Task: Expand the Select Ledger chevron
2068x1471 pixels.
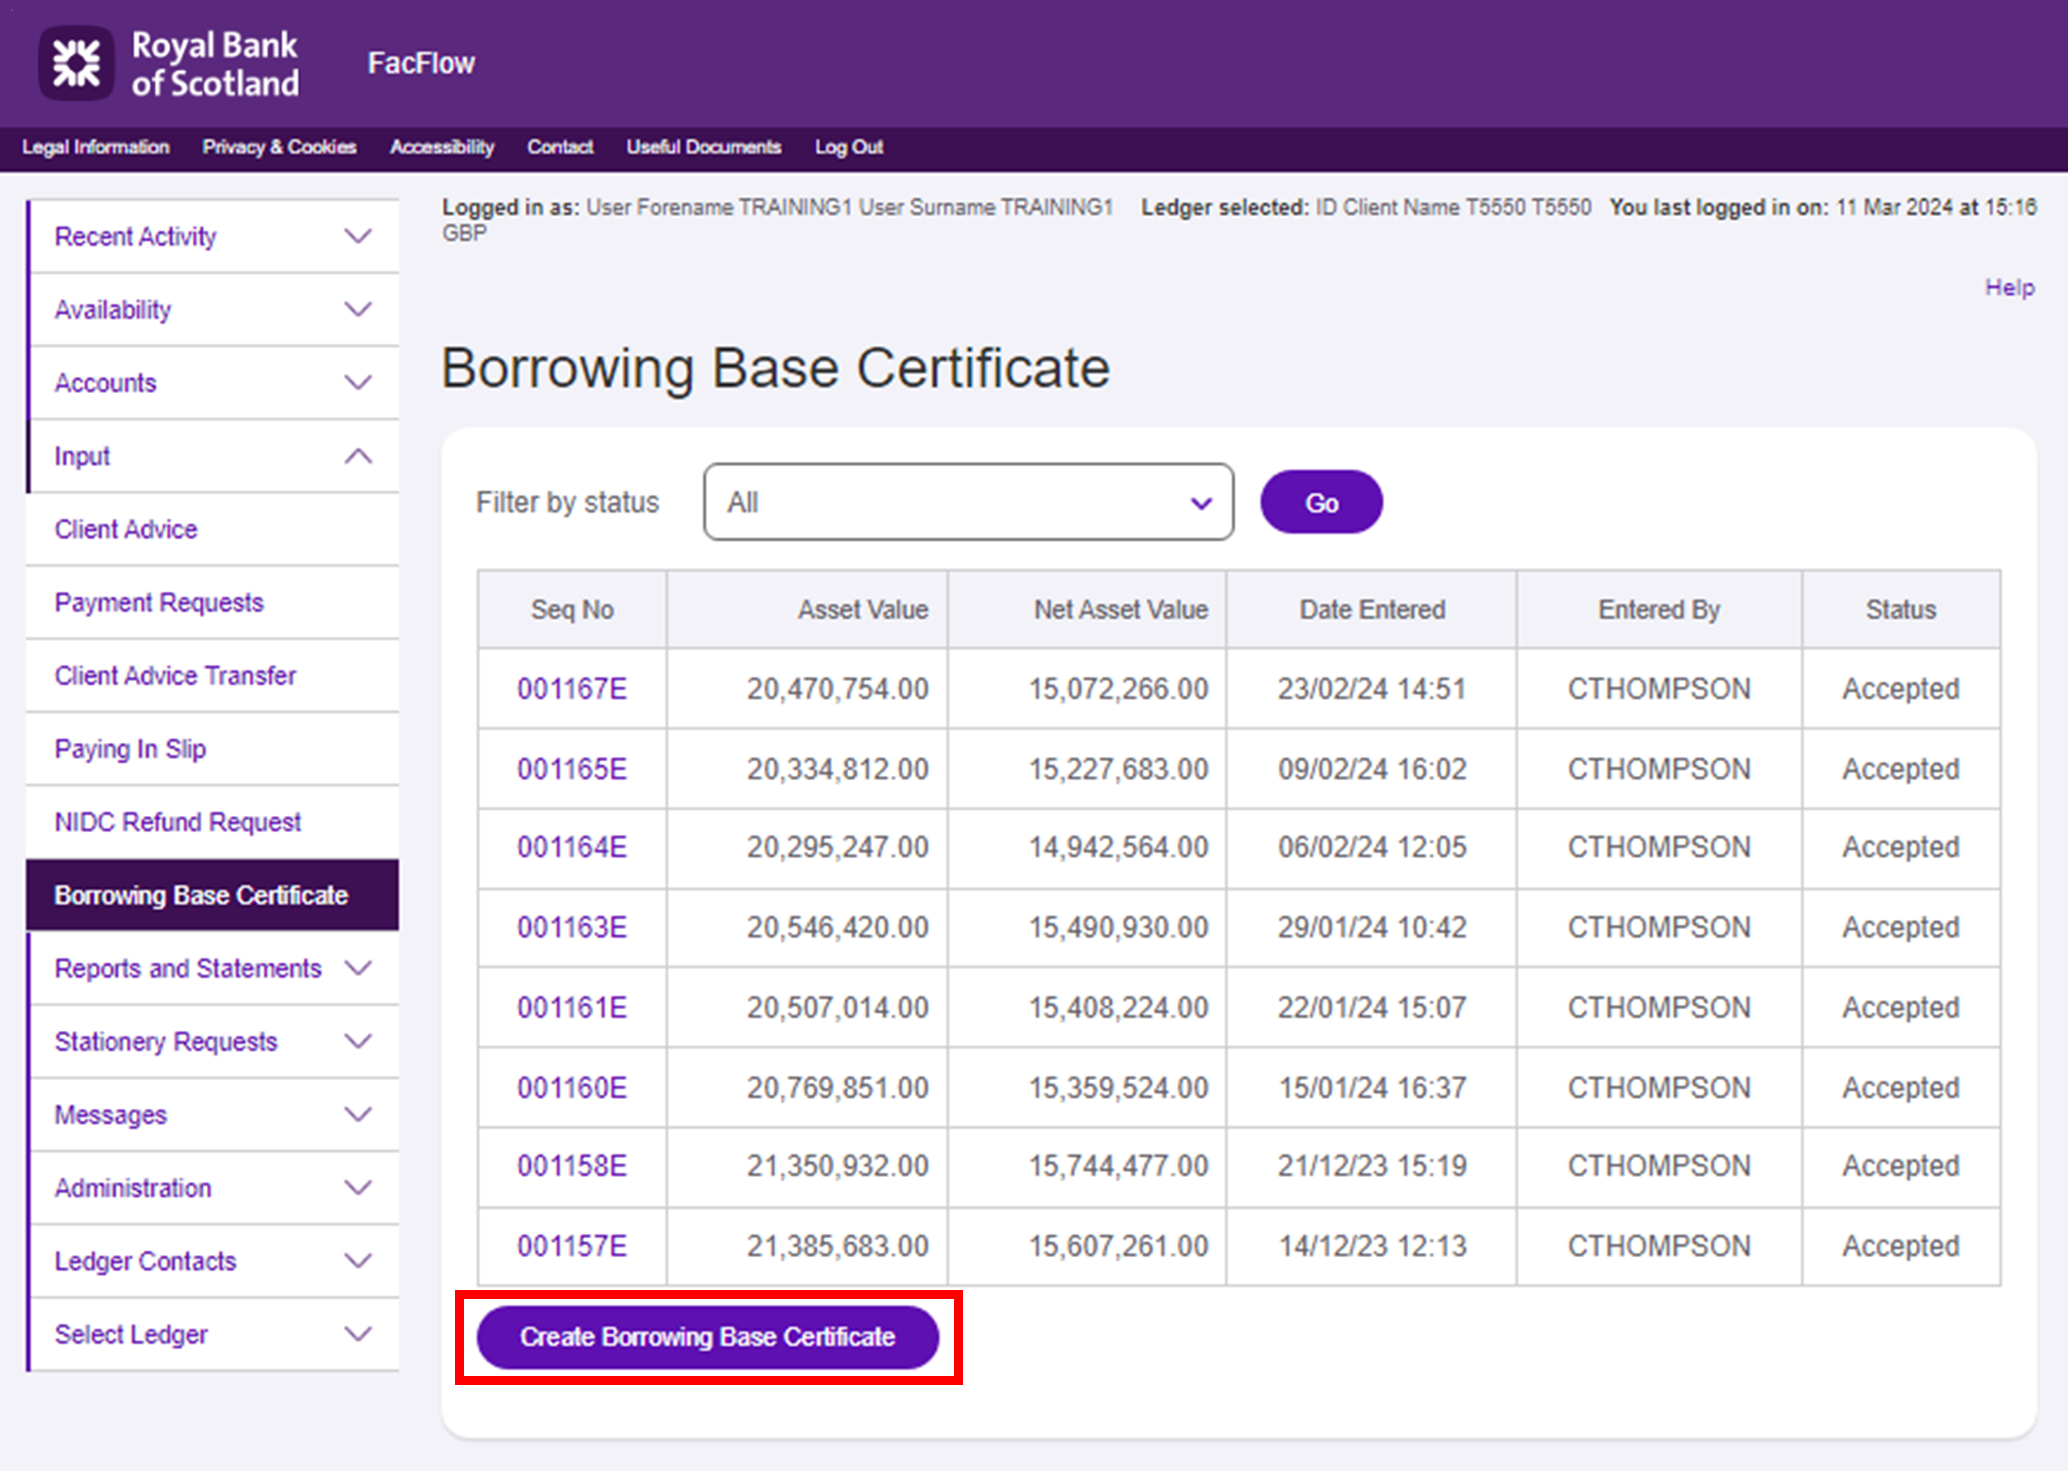Action: (357, 1334)
